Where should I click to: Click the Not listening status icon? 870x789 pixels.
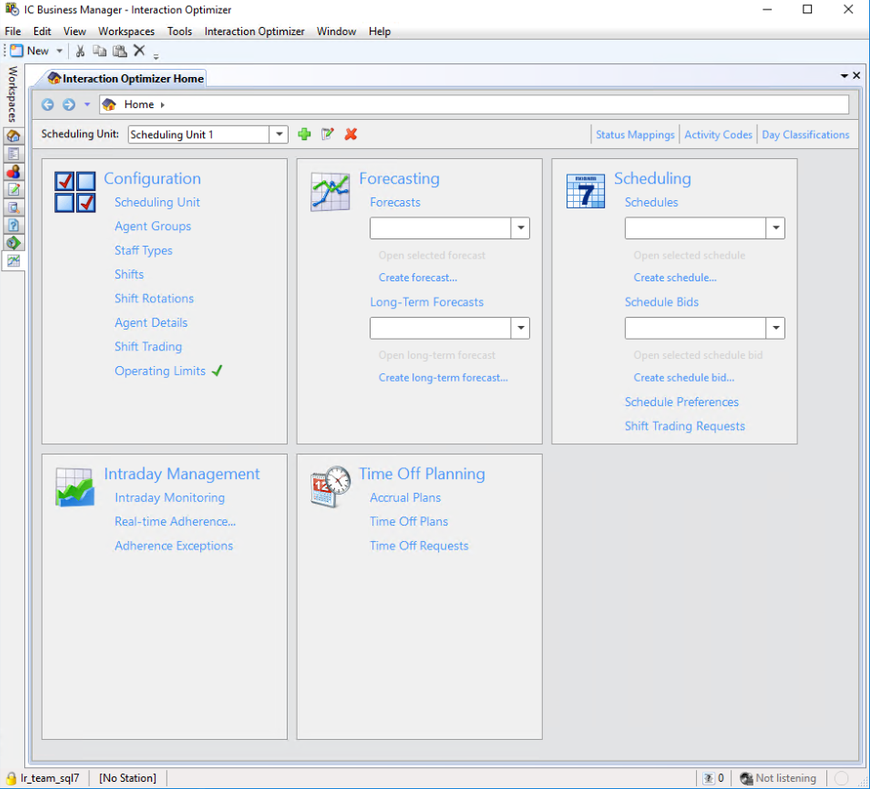[x=746, y=778]
